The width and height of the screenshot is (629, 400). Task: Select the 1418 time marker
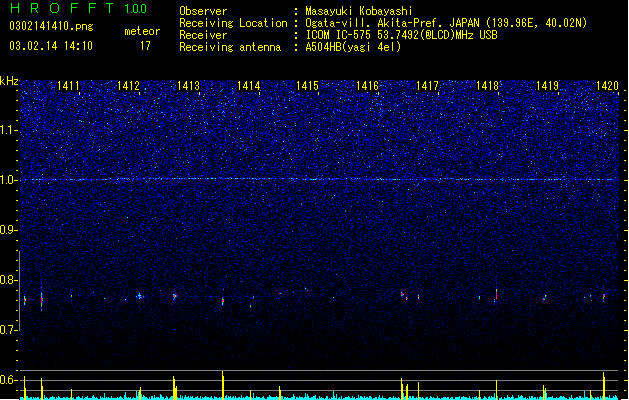487,85
